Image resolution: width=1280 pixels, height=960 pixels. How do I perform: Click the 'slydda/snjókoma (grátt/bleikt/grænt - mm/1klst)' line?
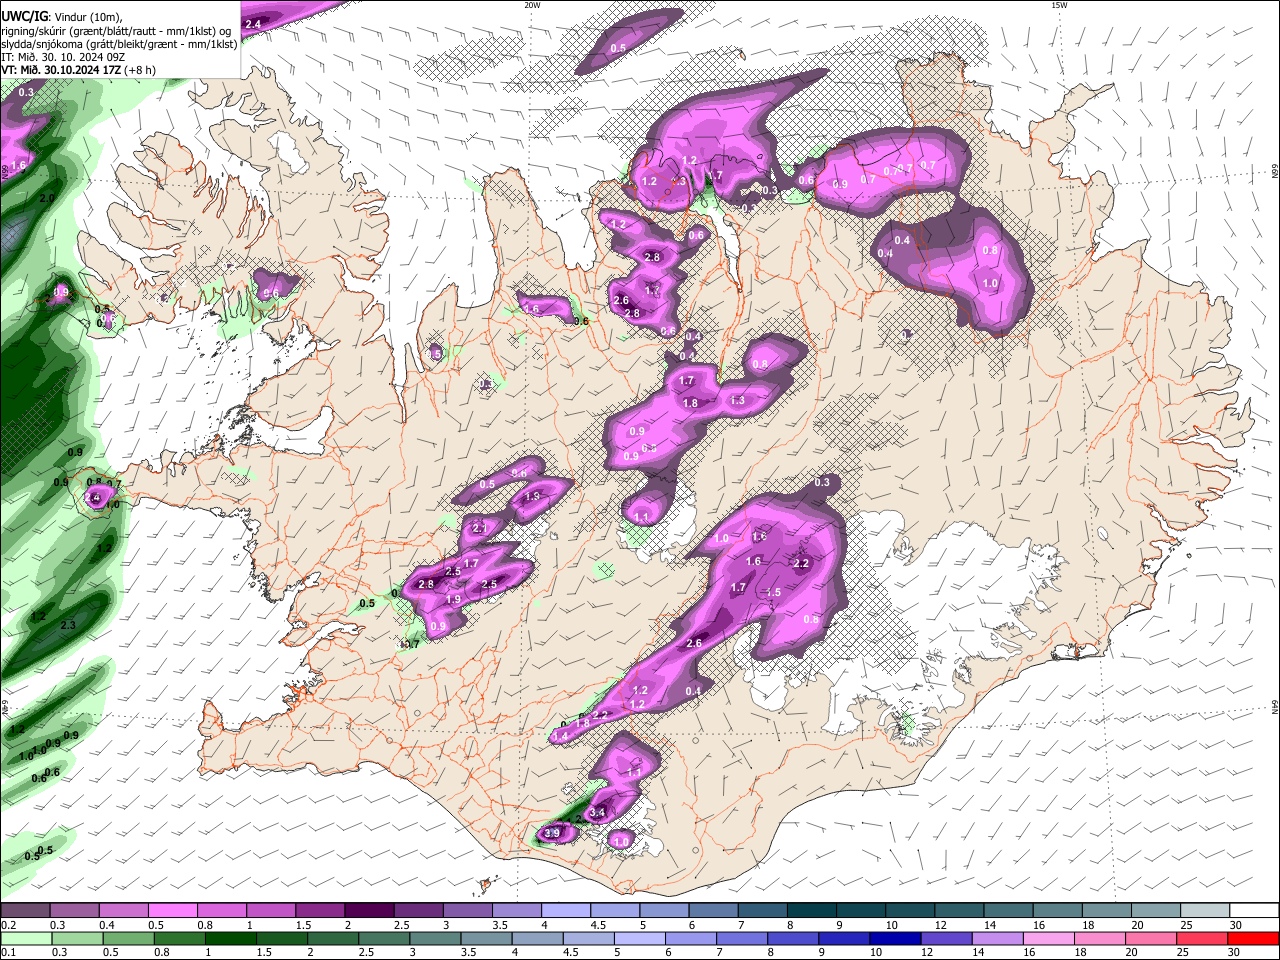click(119, 44)
